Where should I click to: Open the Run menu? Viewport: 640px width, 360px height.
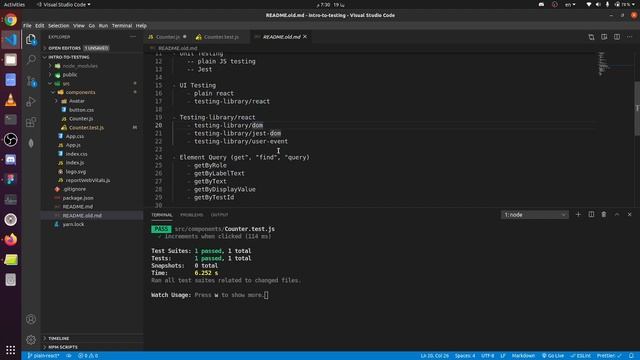click(x=103, y=26)
